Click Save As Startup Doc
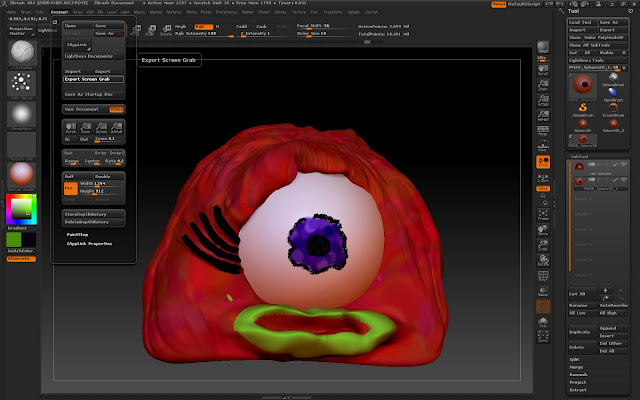This screenshot has width=640, height=400. [x=93, y=94]
